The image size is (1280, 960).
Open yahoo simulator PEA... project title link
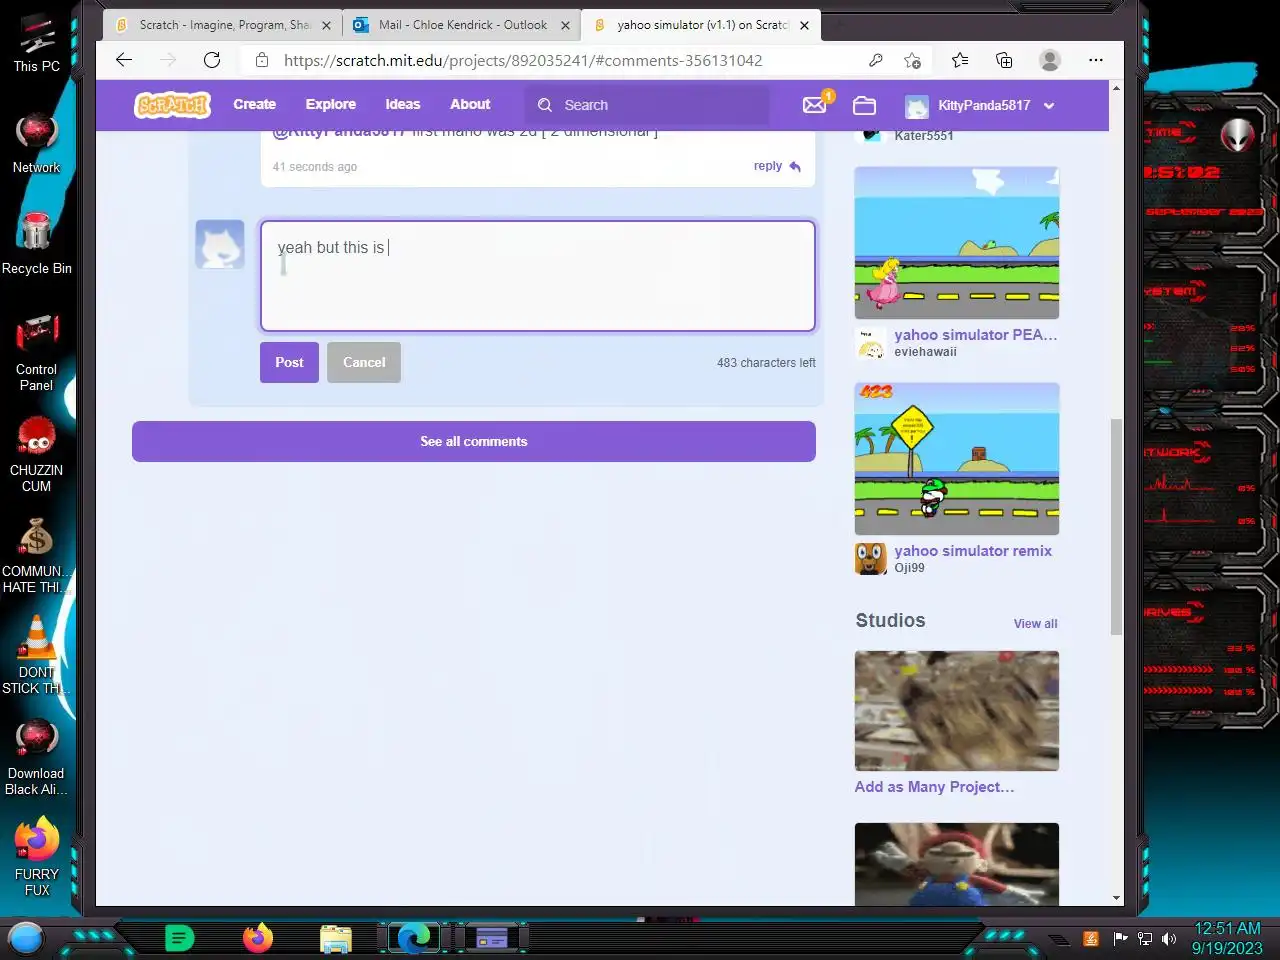click(975, 335)
